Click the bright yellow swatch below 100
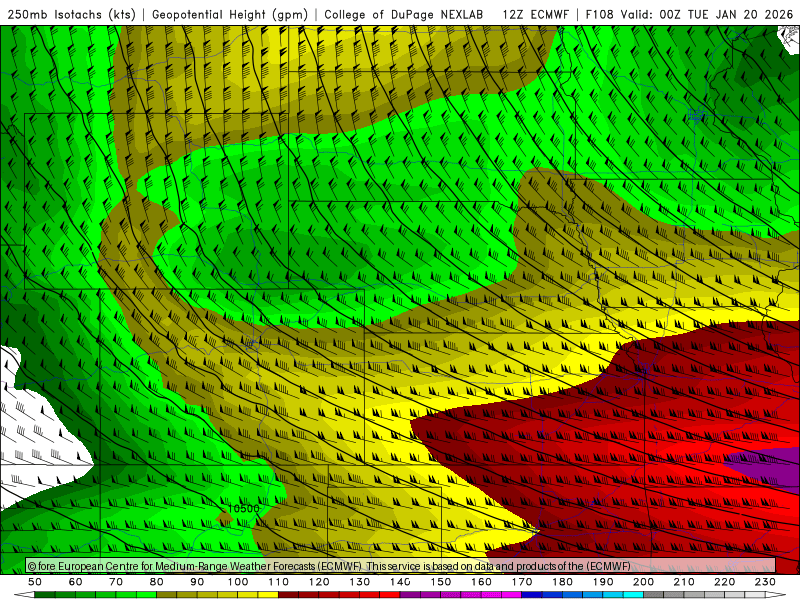Viewport: 800px width, 600px height. click(x=248, y=594)
